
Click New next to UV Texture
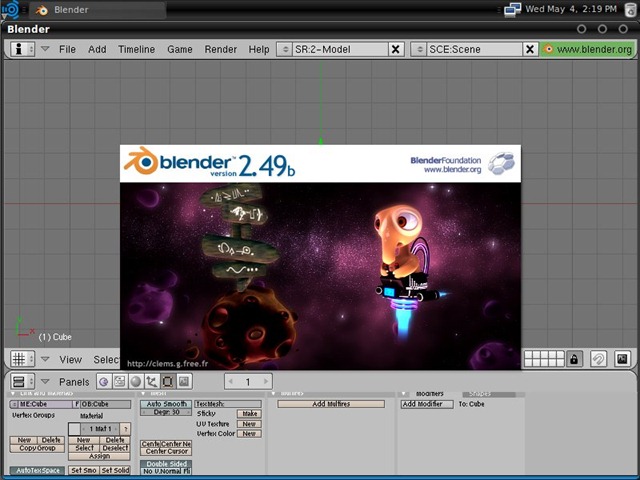pos(249,424)
